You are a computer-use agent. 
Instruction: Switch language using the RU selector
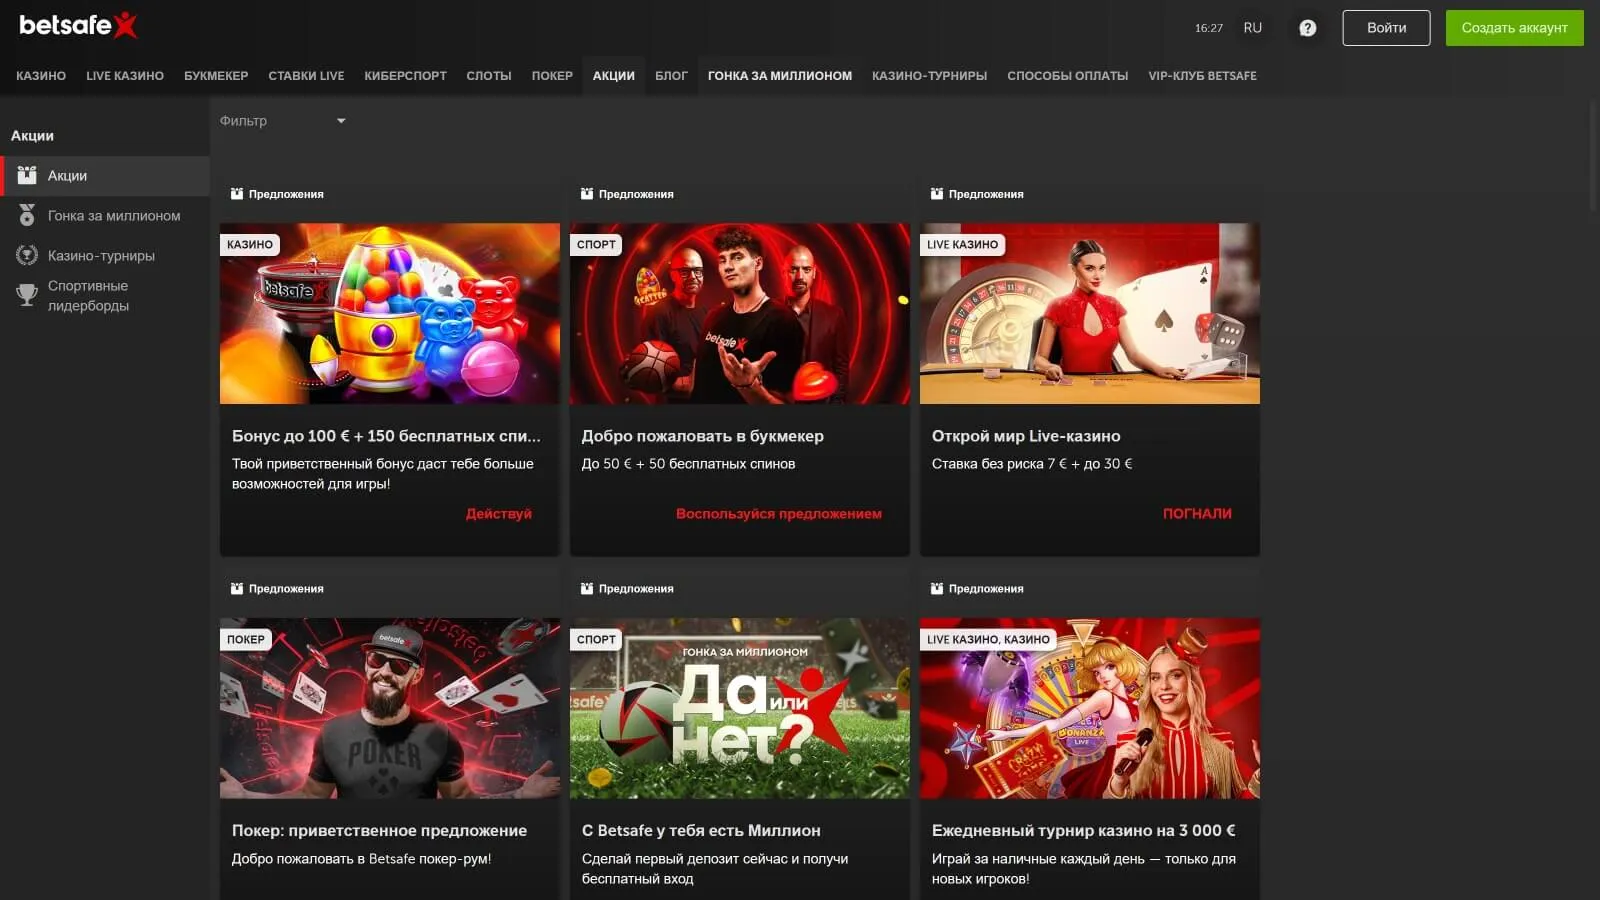[x=1252, y=28]
